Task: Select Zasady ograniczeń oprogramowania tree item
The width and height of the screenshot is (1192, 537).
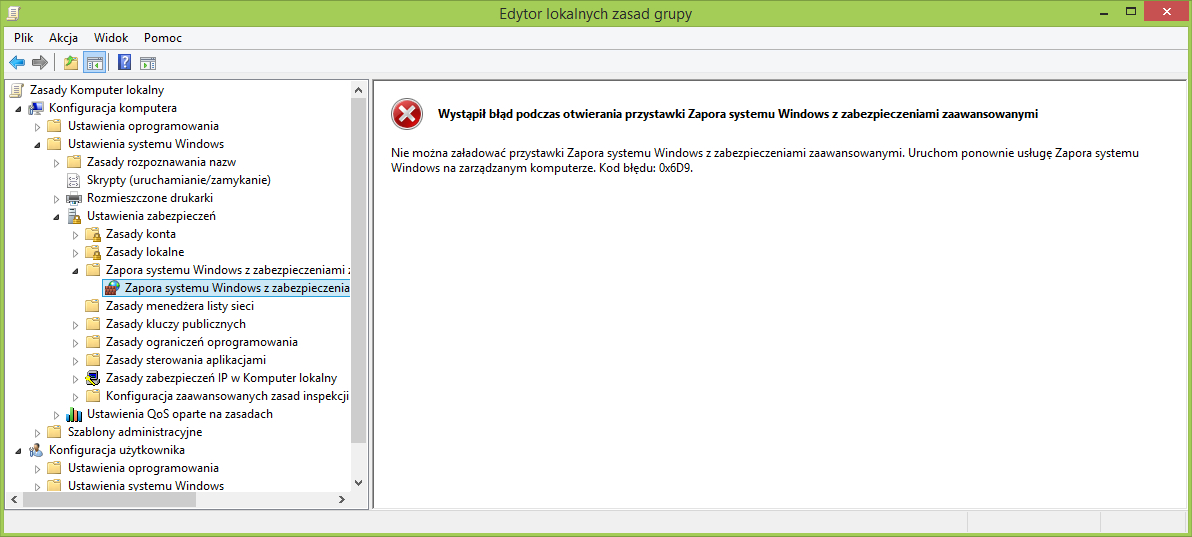Action: click(201, 342)
